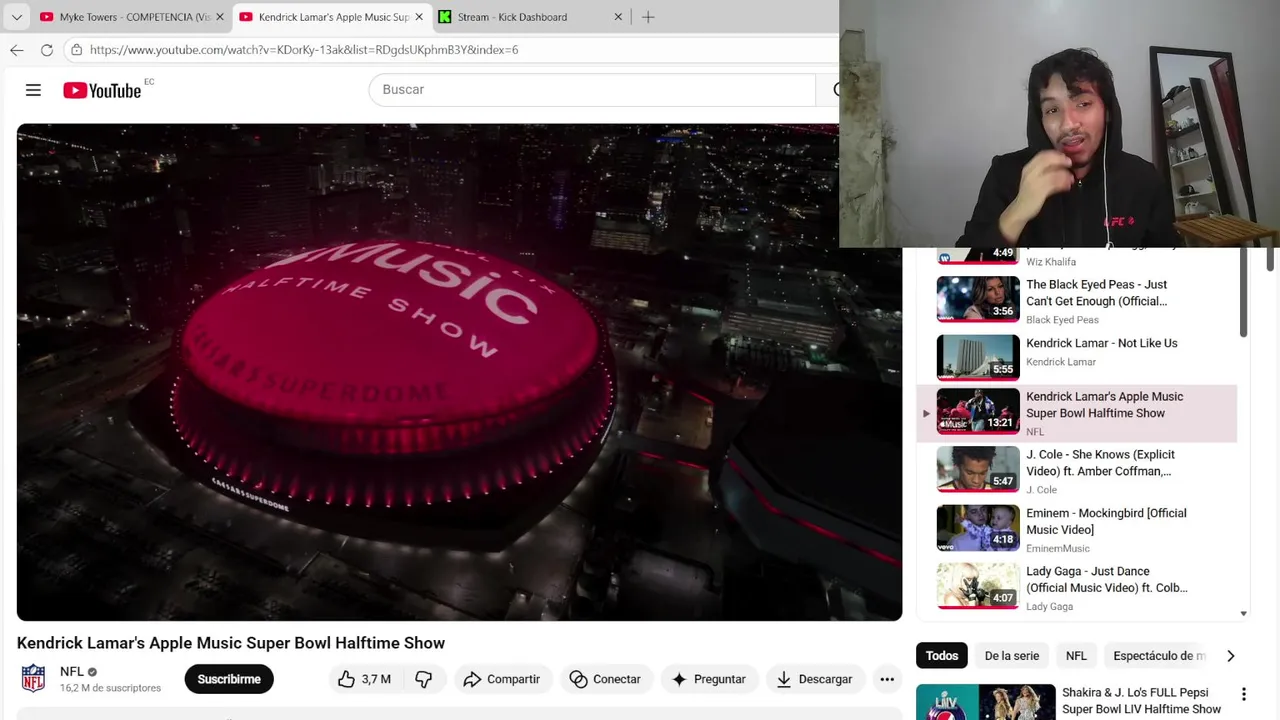Click the 3,7 M like count
The width and height of the screenshot is (1280, 720).
(x=376, y=679)
